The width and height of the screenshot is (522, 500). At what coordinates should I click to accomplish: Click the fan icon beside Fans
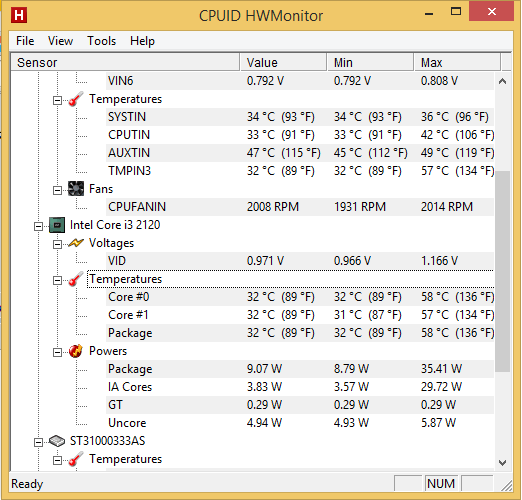pos(76,189)
